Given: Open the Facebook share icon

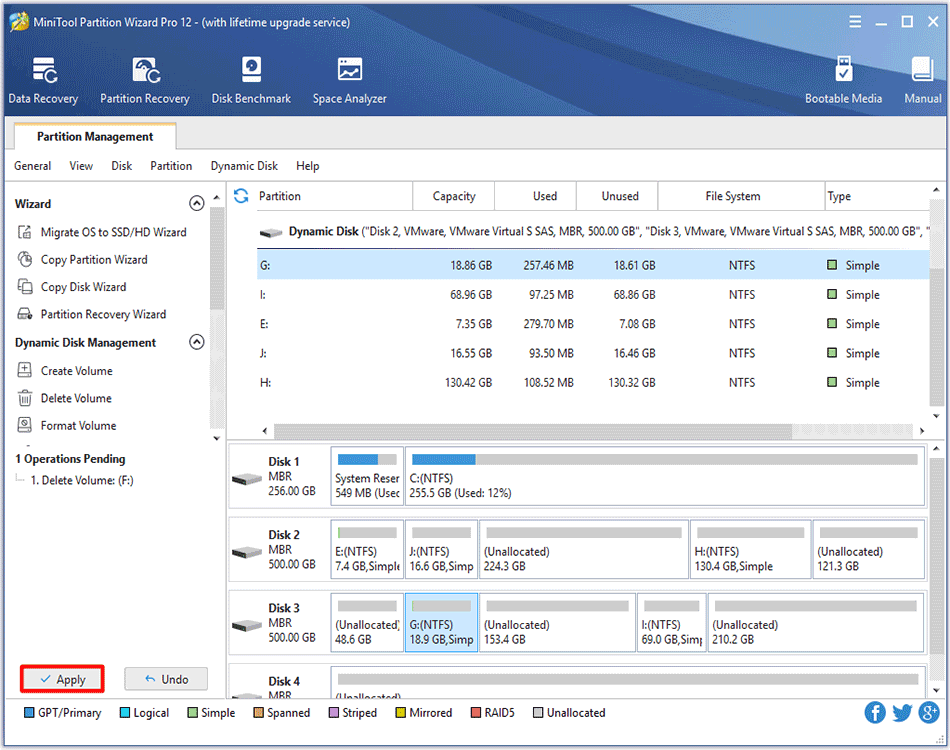Looking at the screenshot, I should point(875,712).
